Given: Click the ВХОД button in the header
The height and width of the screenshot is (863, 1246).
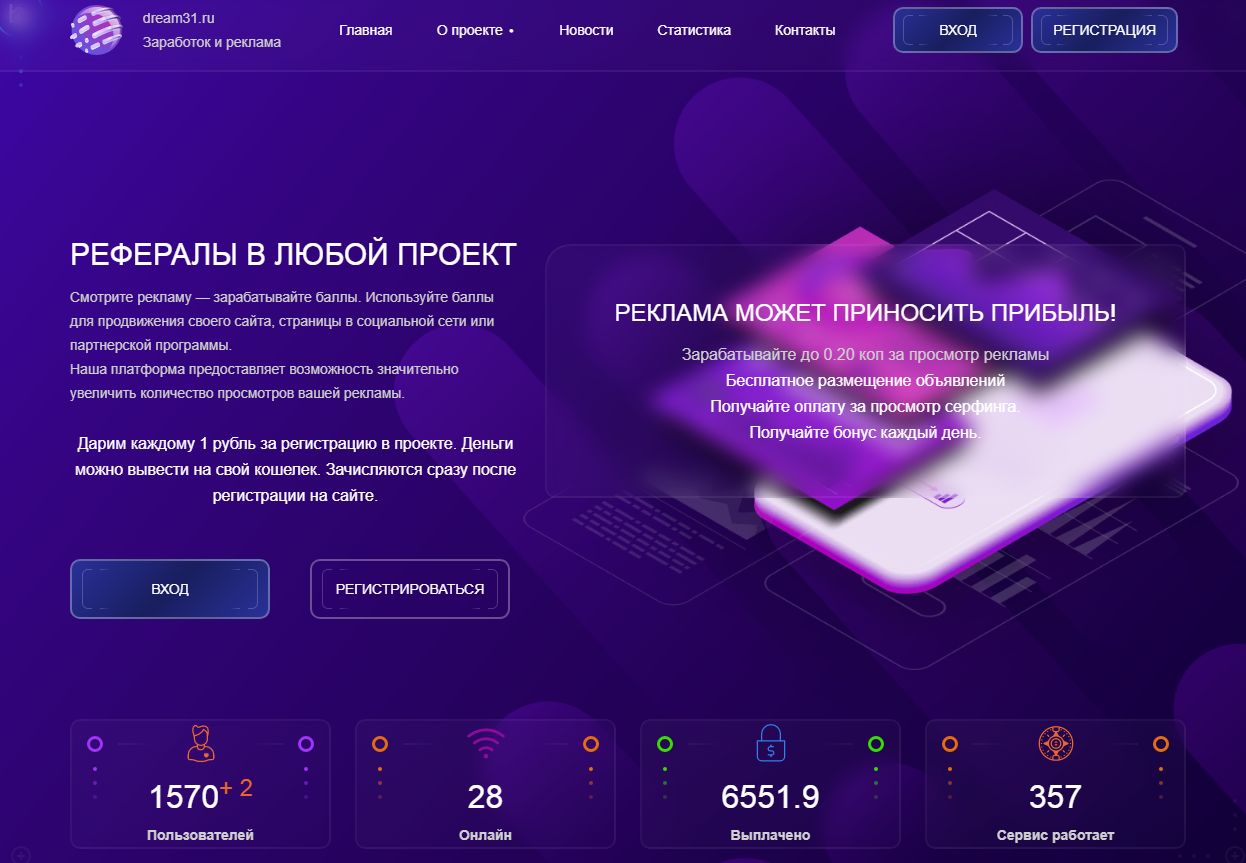Looking at the screenshot, I should click(x=958, y=30).
